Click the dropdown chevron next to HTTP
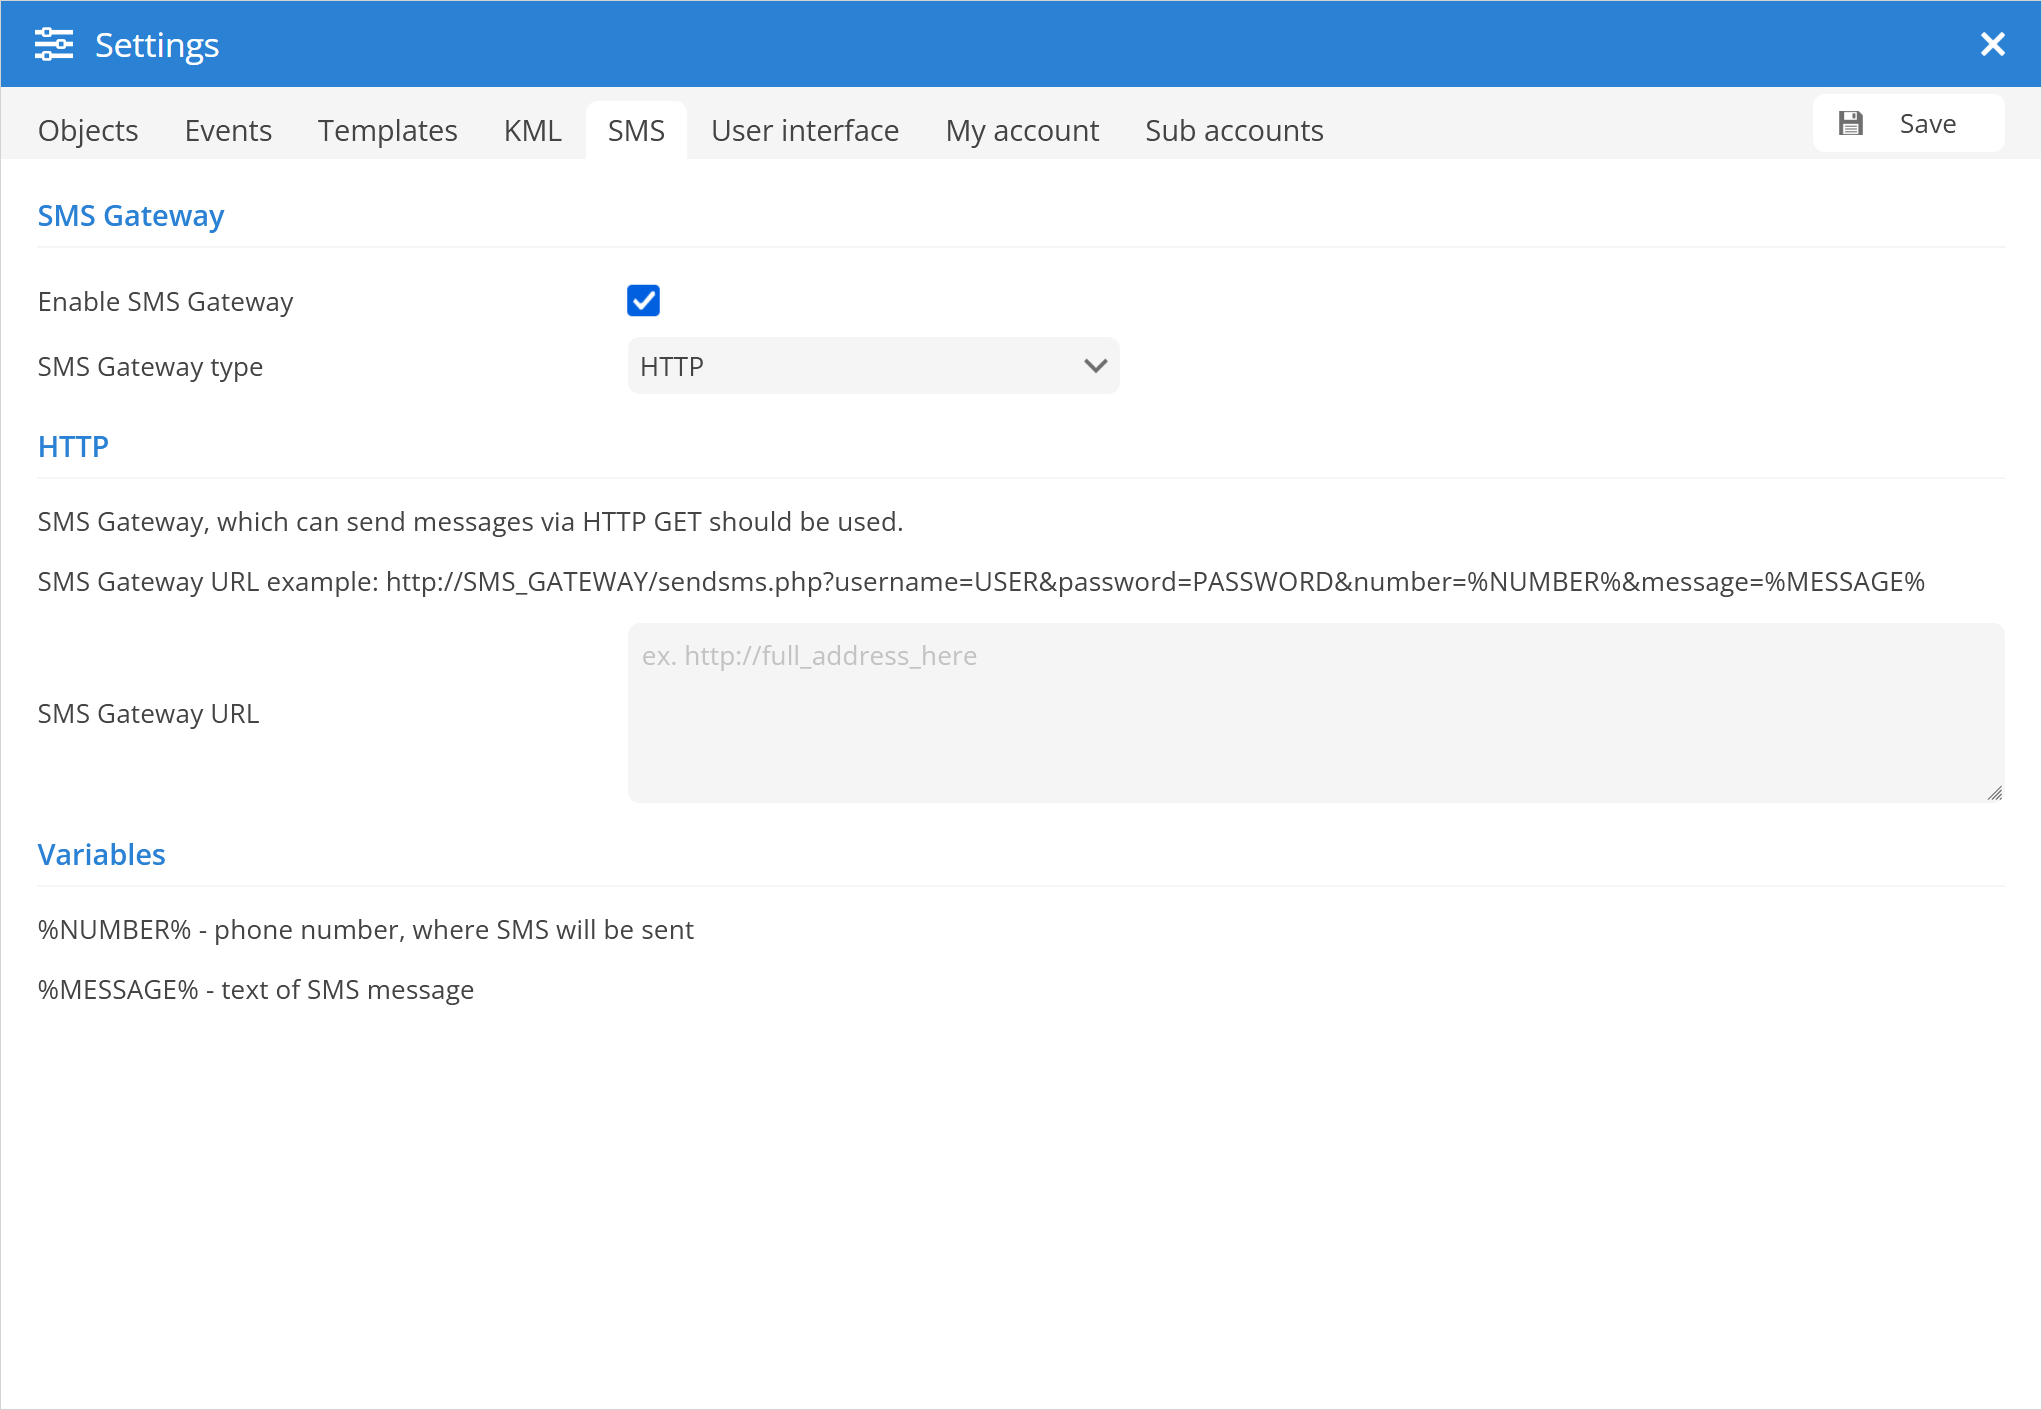 click(x=1095, y=366)
